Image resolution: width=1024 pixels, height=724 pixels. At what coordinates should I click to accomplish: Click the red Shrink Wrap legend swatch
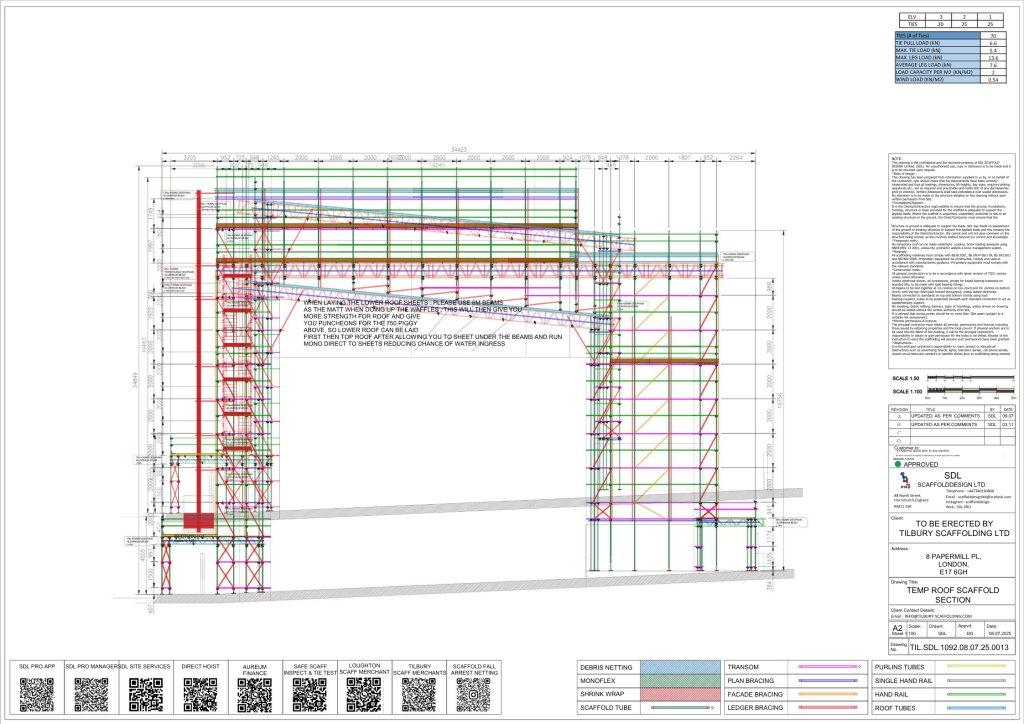click(x=680, y=694)
